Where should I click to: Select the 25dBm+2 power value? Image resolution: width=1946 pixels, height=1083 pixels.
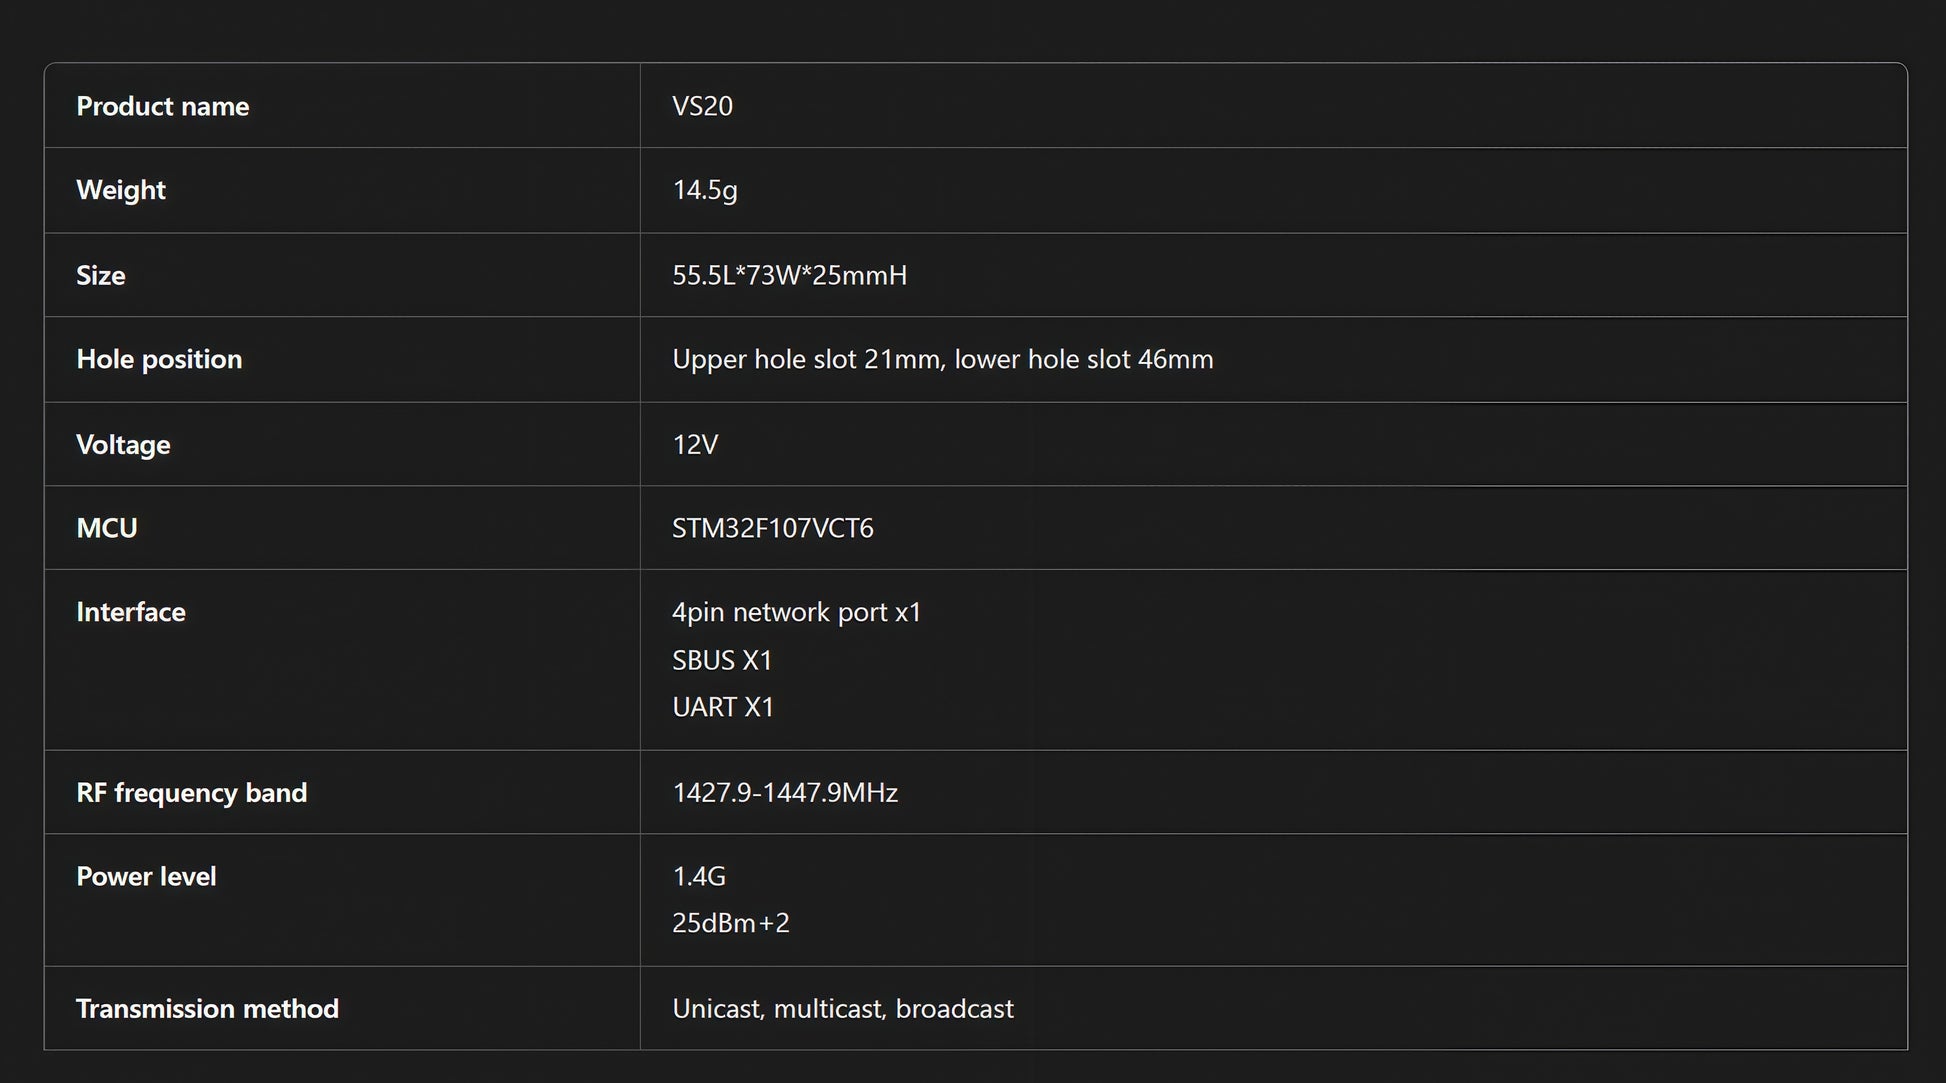click(x=731, y=923)
